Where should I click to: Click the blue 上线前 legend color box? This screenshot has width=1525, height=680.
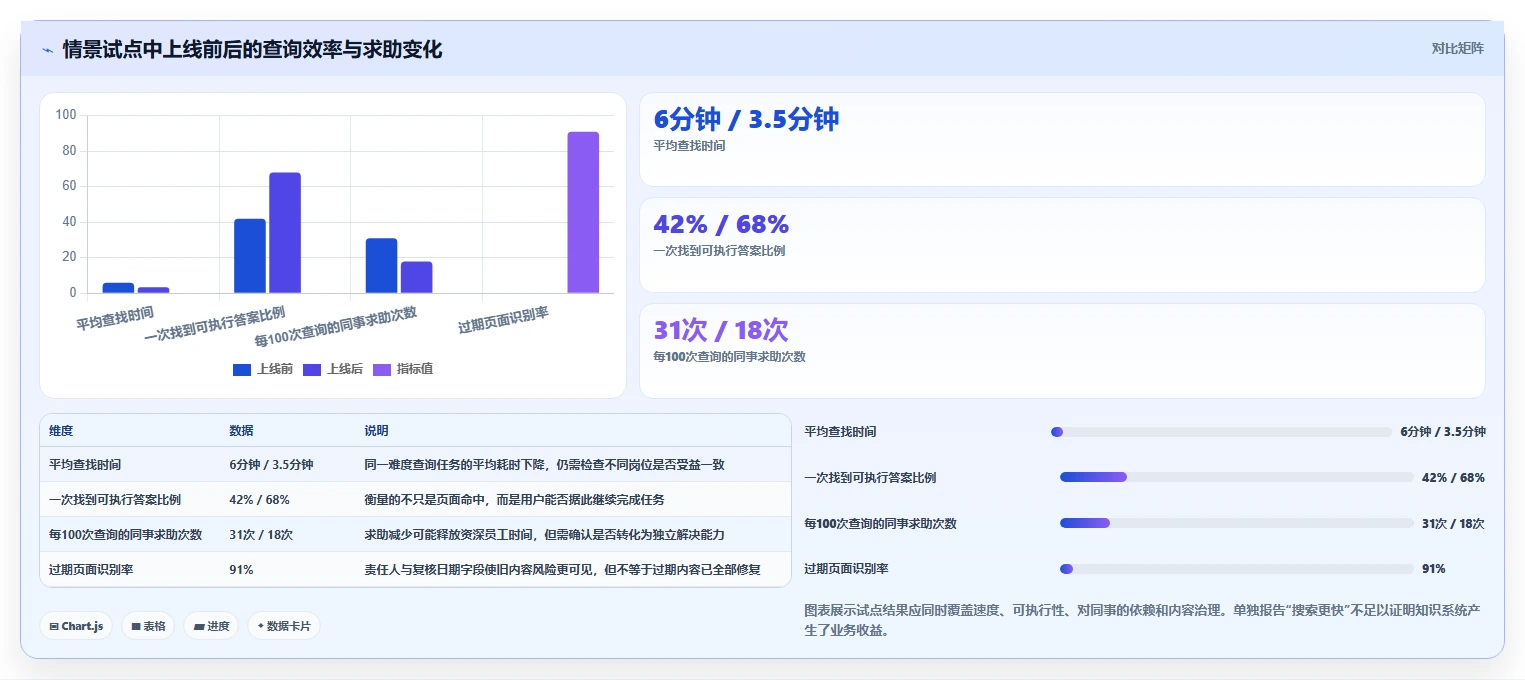pyautogui.click(x=242, y=369)
